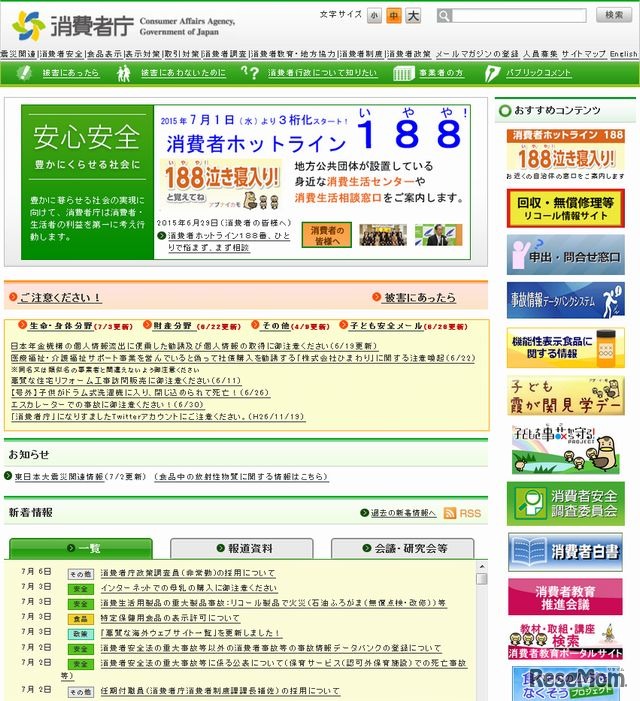Viewport: 640px width, 701px height.
Task: Switch to the English site
Action: [x=623, y=54]
